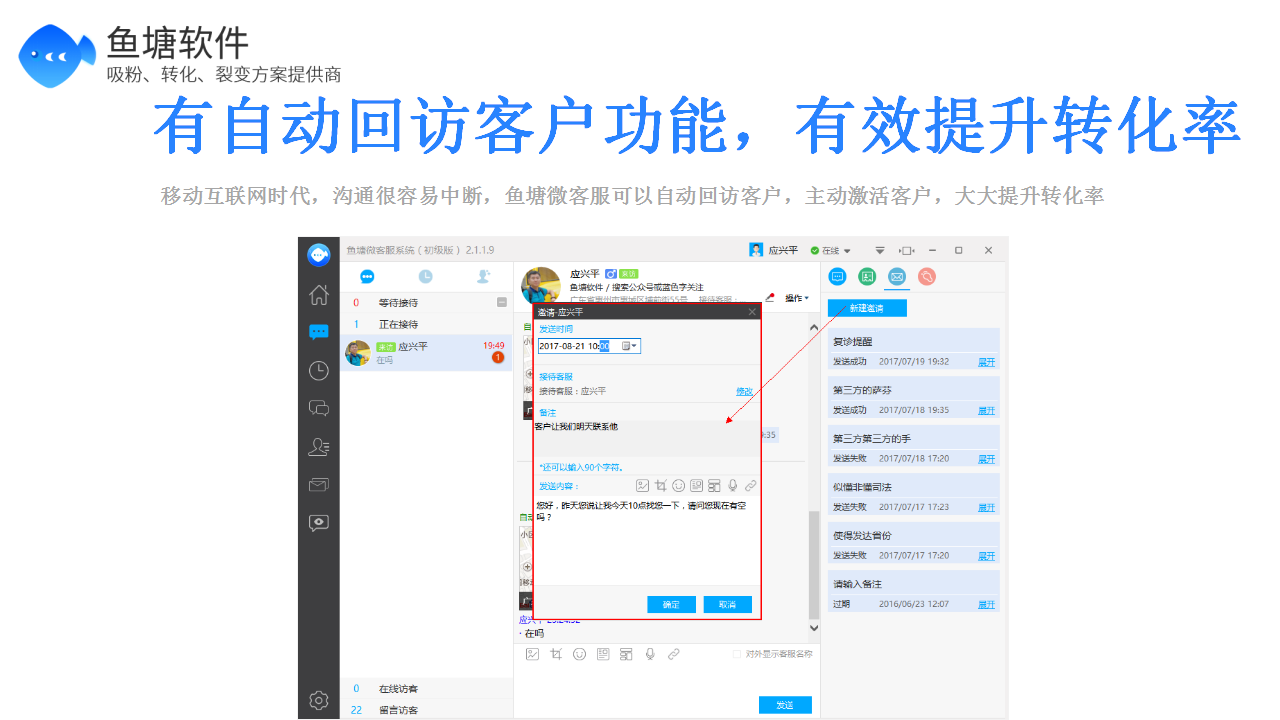Click the template icon in the invite dialog toolbar
This screenshot has width=1280, height=720.
(714, 486)
